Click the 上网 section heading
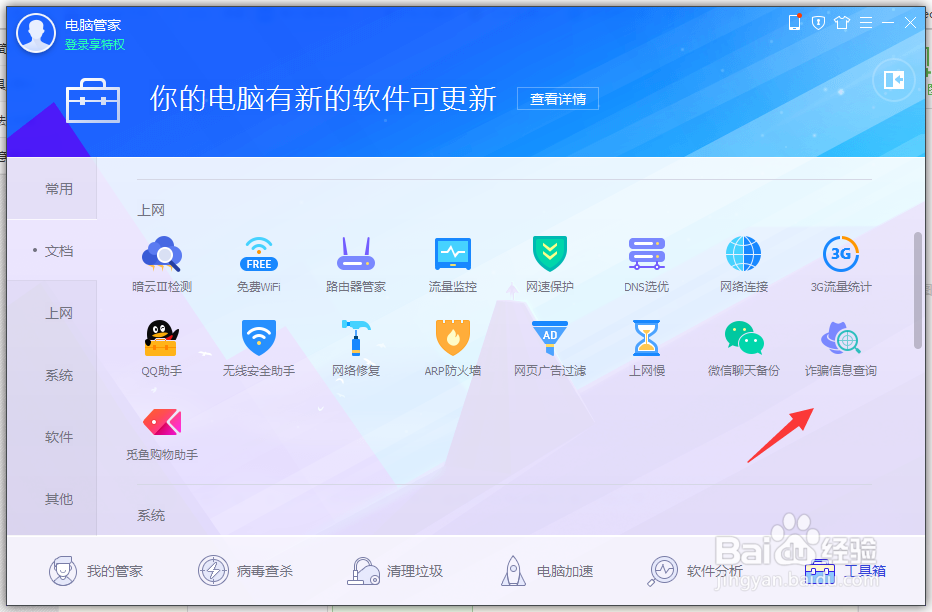 tap(150, 210)
